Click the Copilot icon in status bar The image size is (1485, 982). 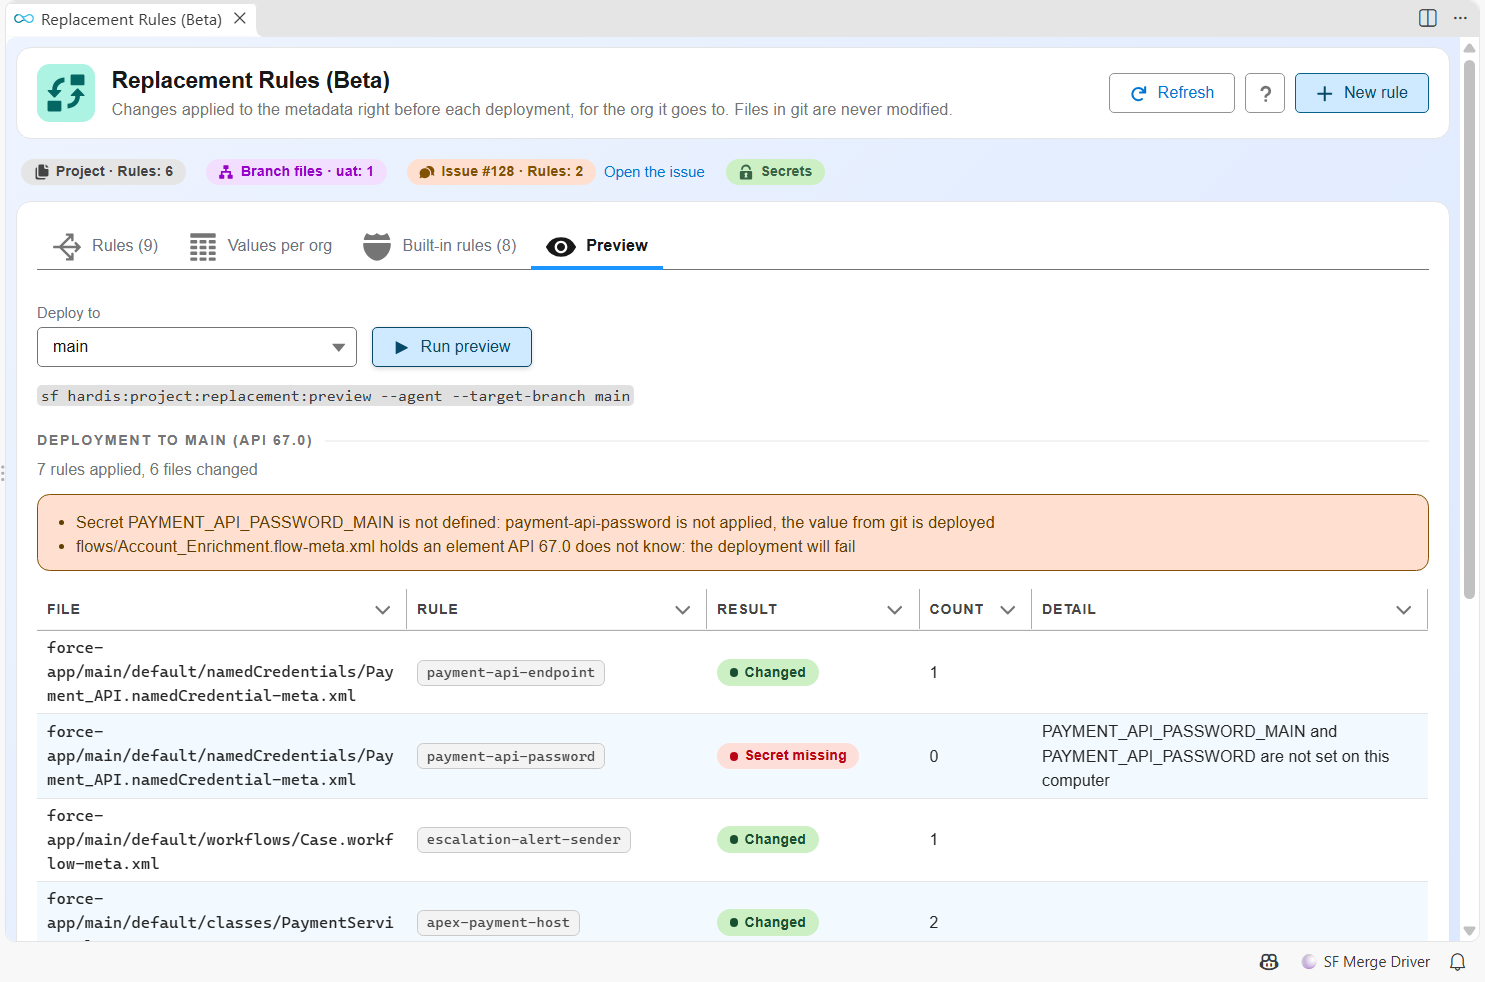(1269, 962)
